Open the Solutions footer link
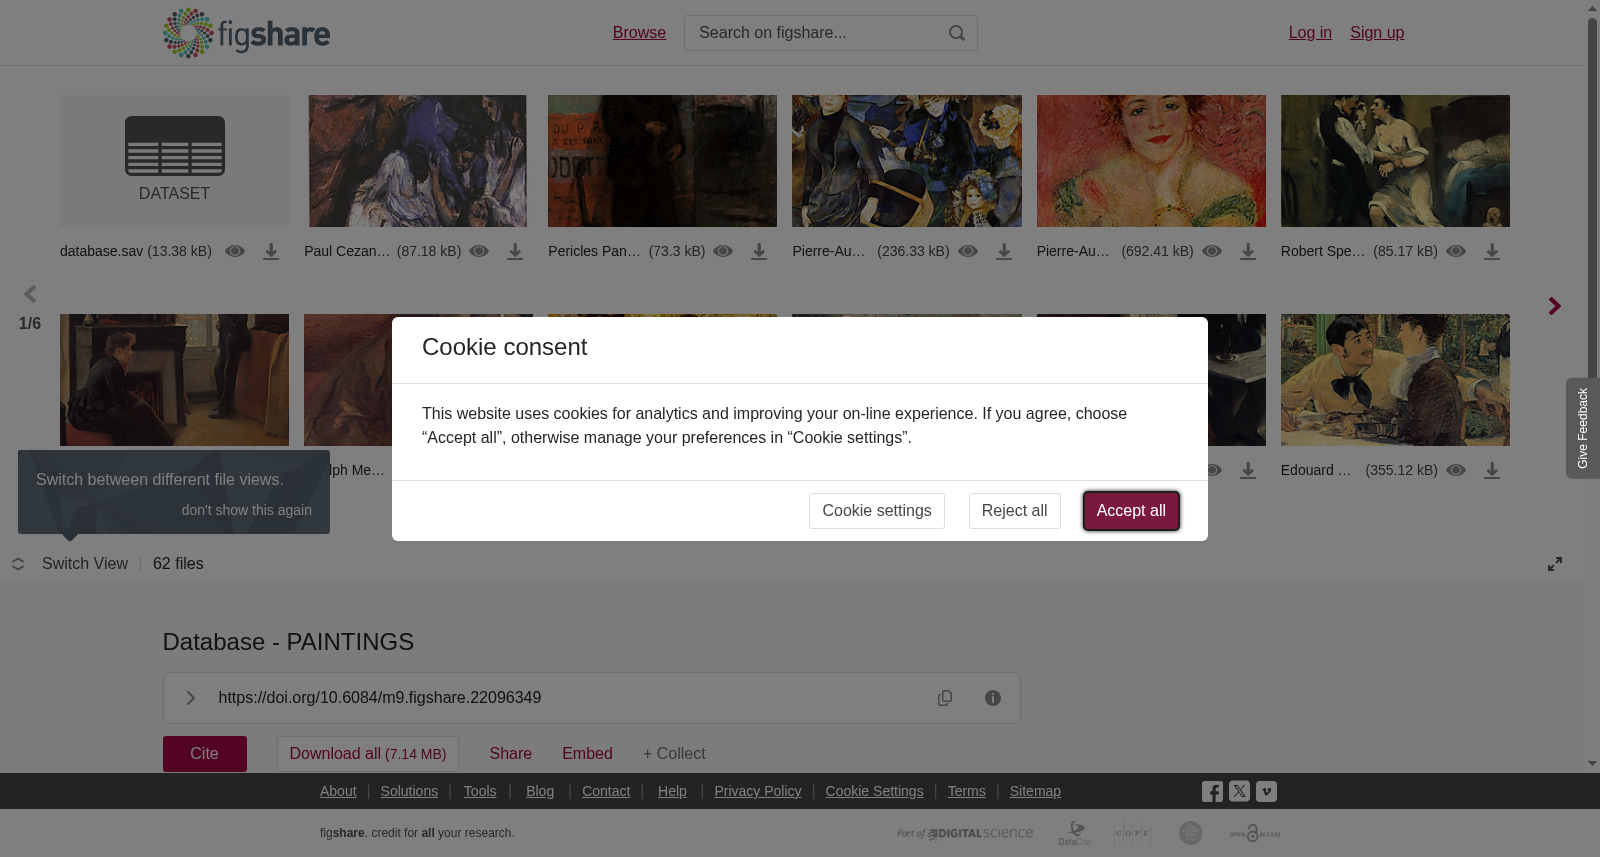Viewport: 1600px width, 857px height. (409, 791)
